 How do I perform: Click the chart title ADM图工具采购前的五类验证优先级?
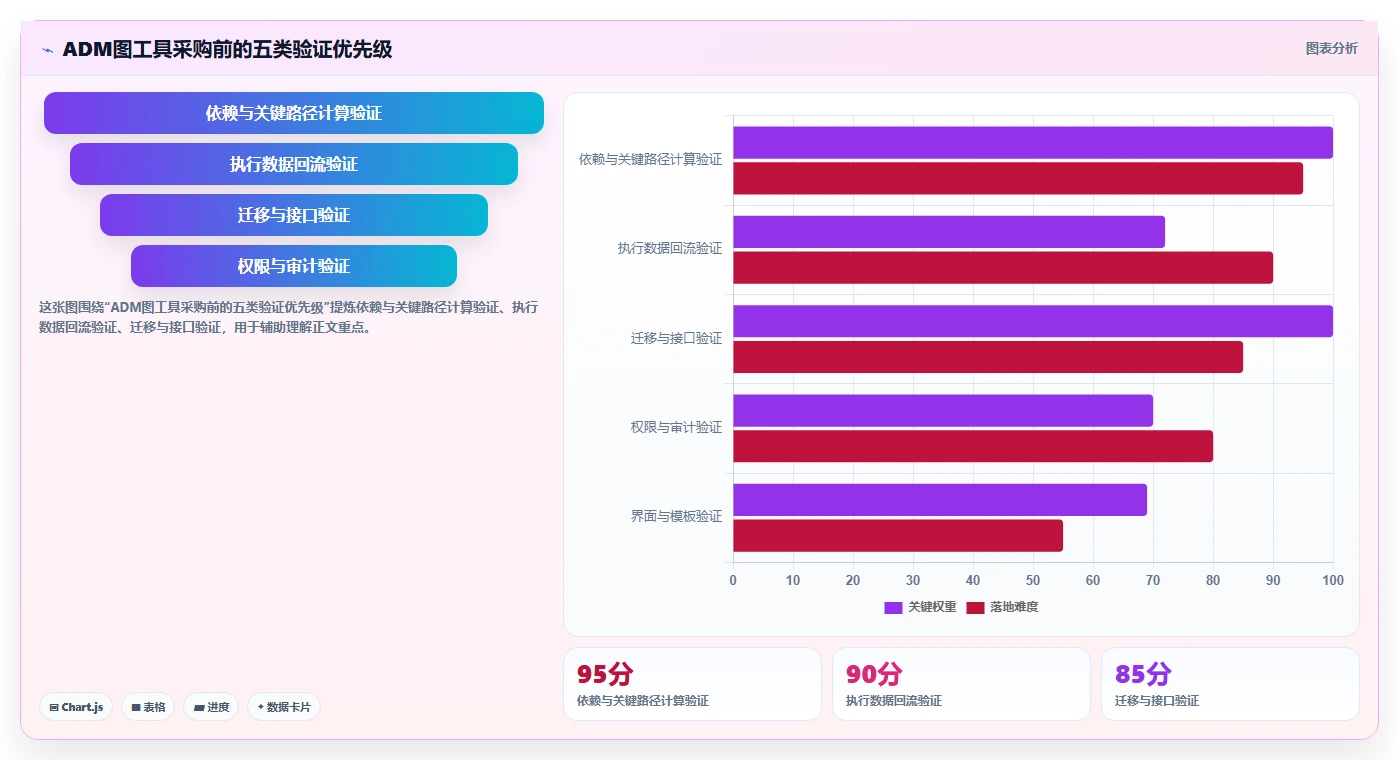click(227, 49)
